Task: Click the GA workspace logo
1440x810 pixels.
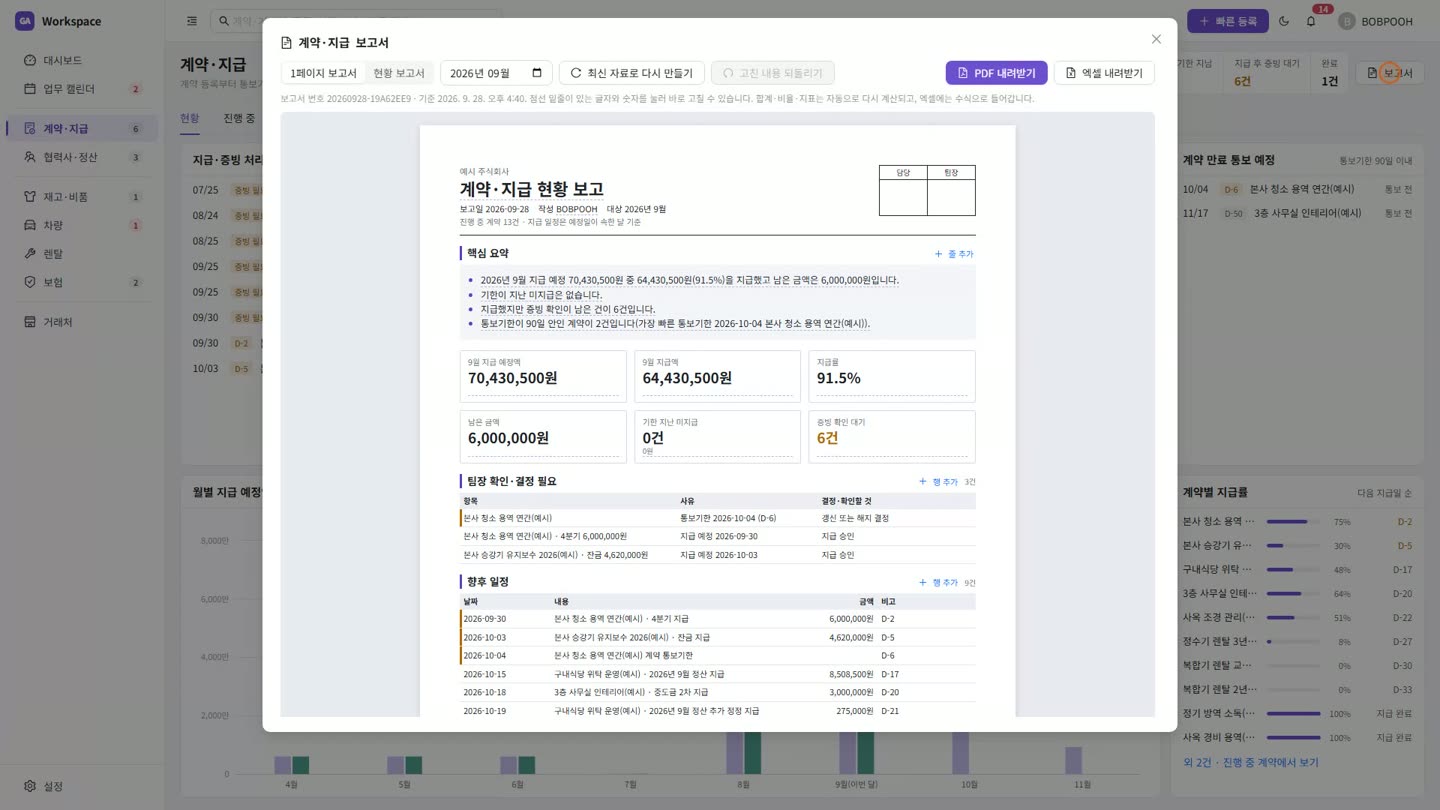Action: [24, 21]
